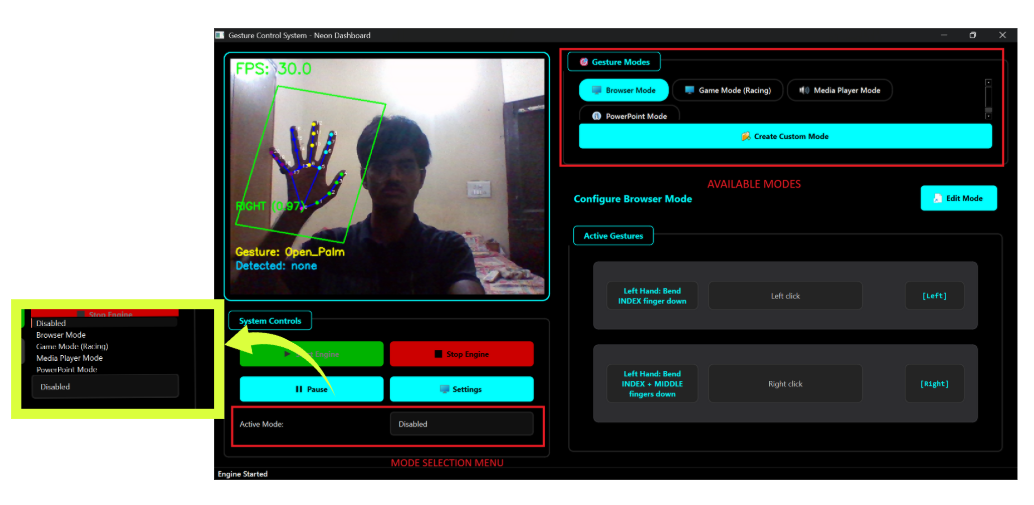1034x505 pixels.
Task: Maximize the Gesture Control System window
Action: [973, 35]
